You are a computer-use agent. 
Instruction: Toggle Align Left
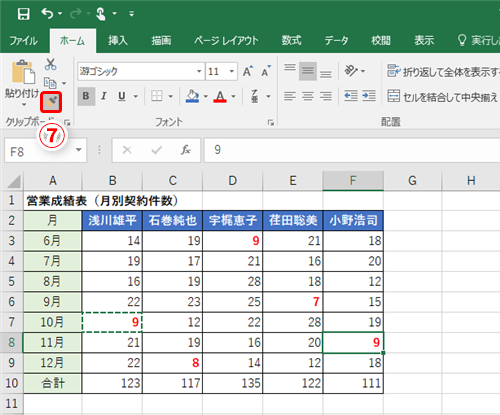[x=290, y=96]
